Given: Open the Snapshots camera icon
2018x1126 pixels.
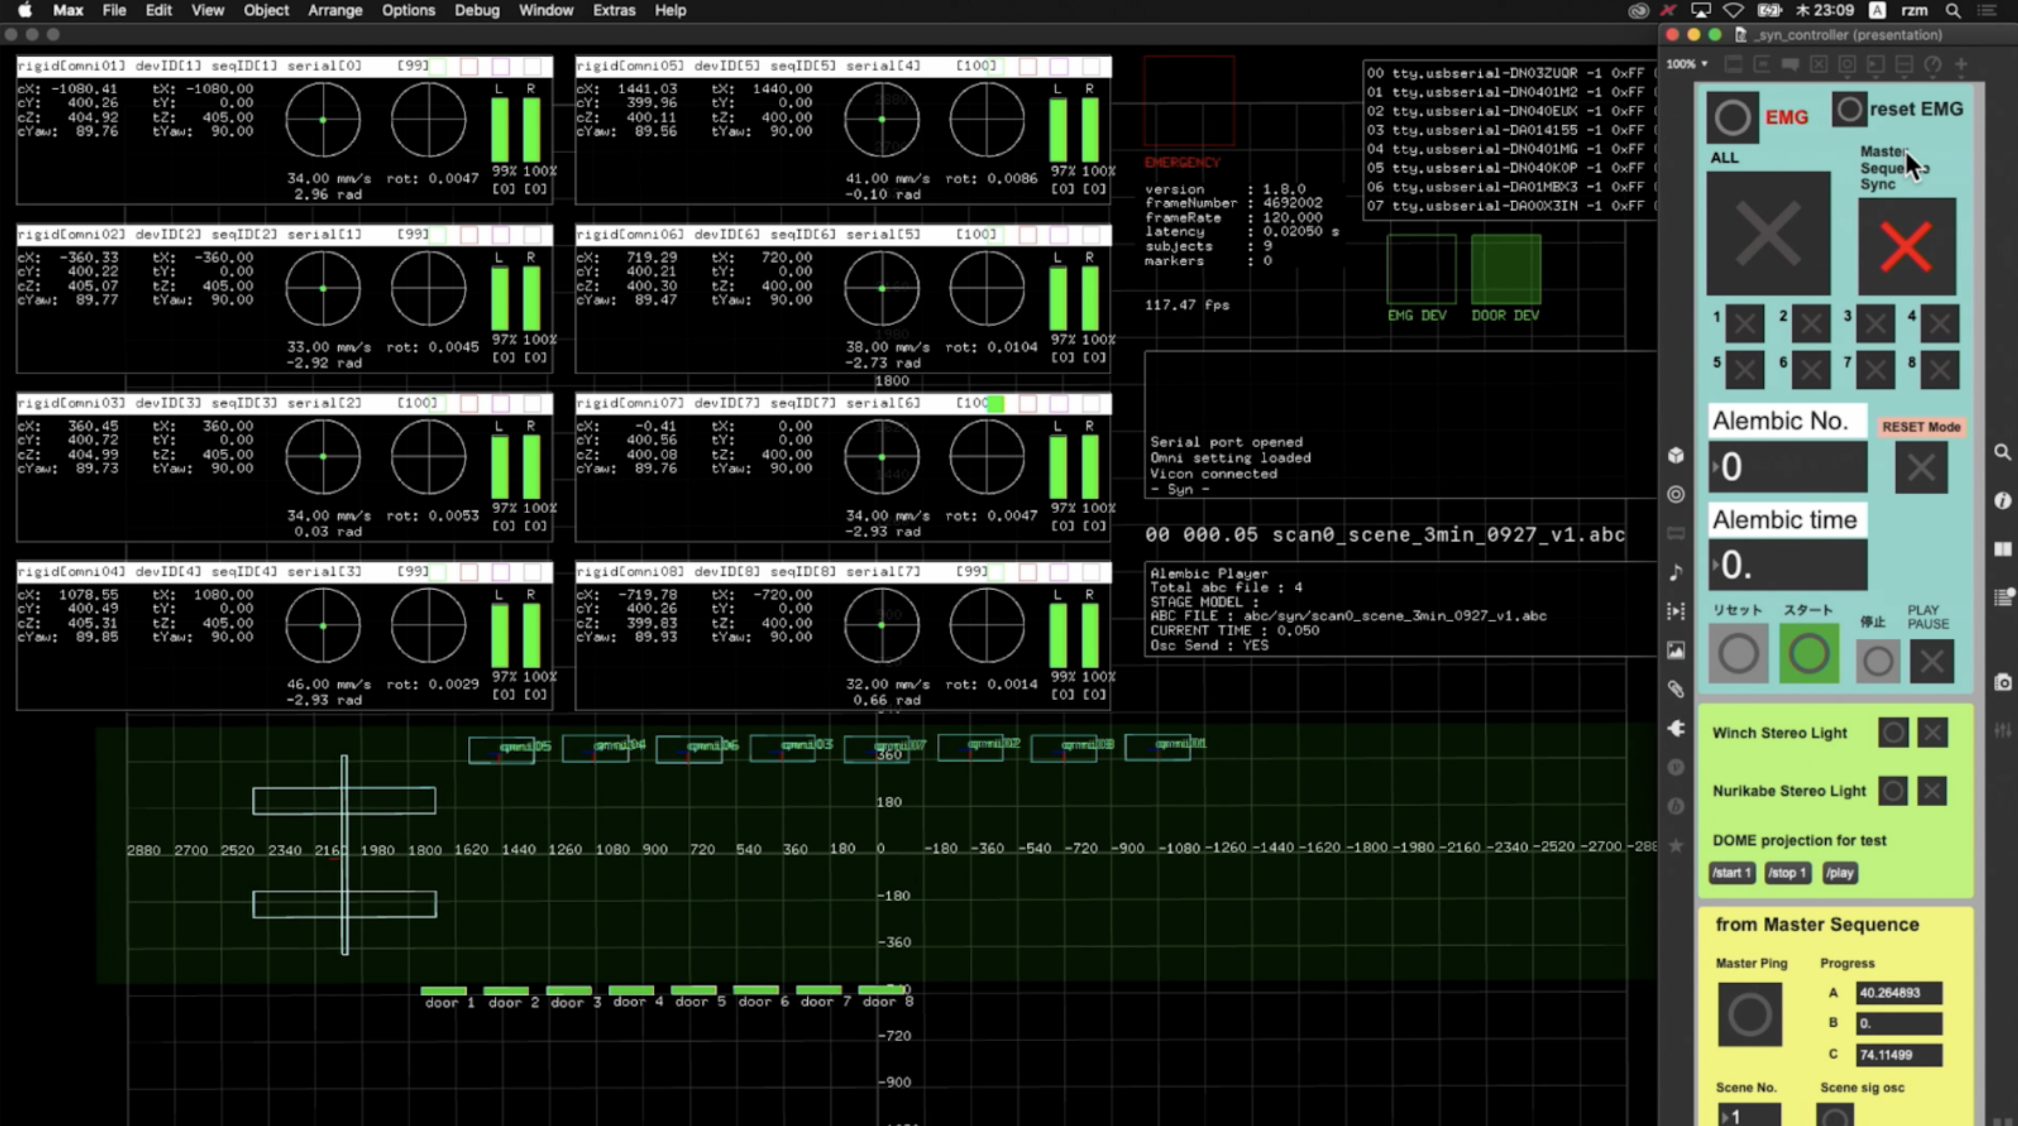Looking at the screenshot, I should point(2002,682).
